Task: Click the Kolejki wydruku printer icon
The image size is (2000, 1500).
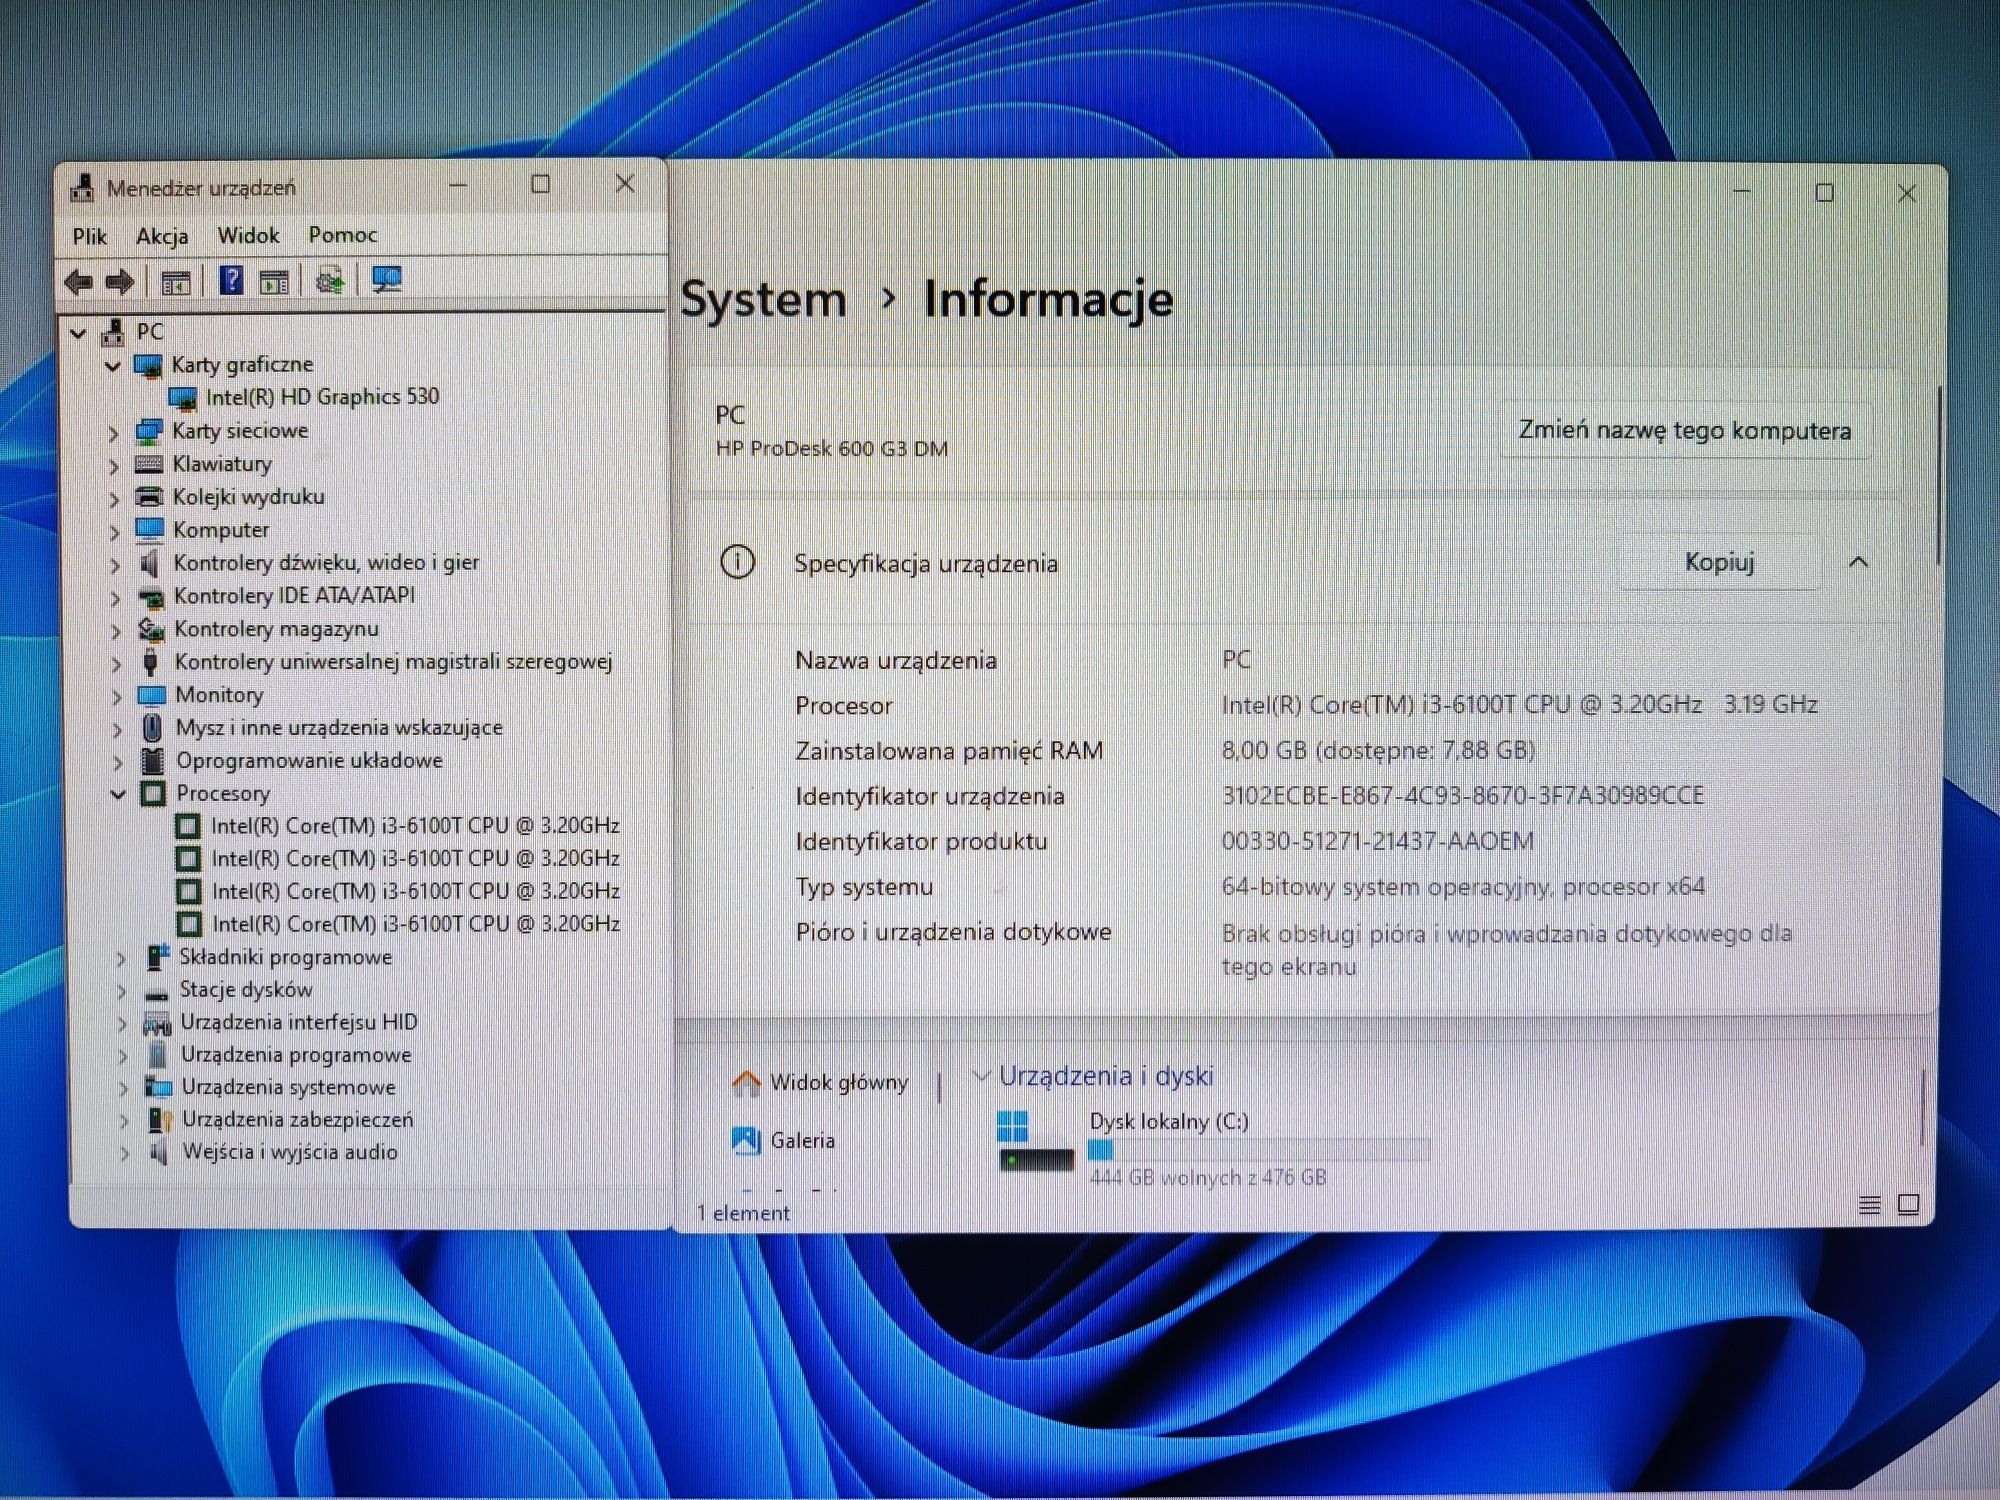Action: [x=149, y=497]
